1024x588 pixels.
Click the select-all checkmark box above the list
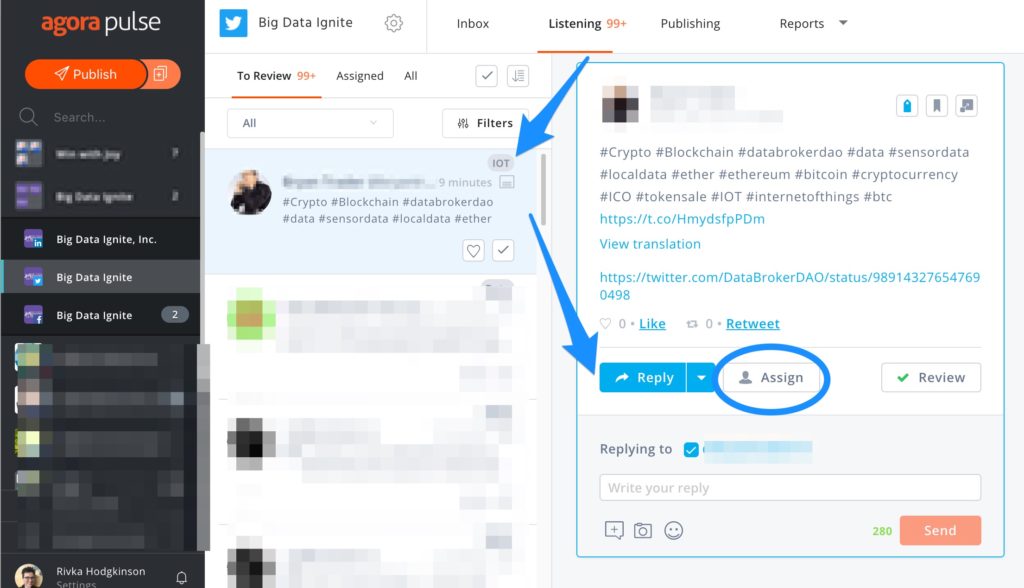tap(487, 76)
